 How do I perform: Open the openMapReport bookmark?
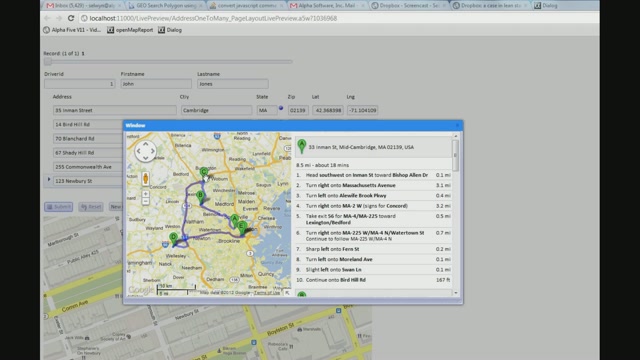[130, 30]
